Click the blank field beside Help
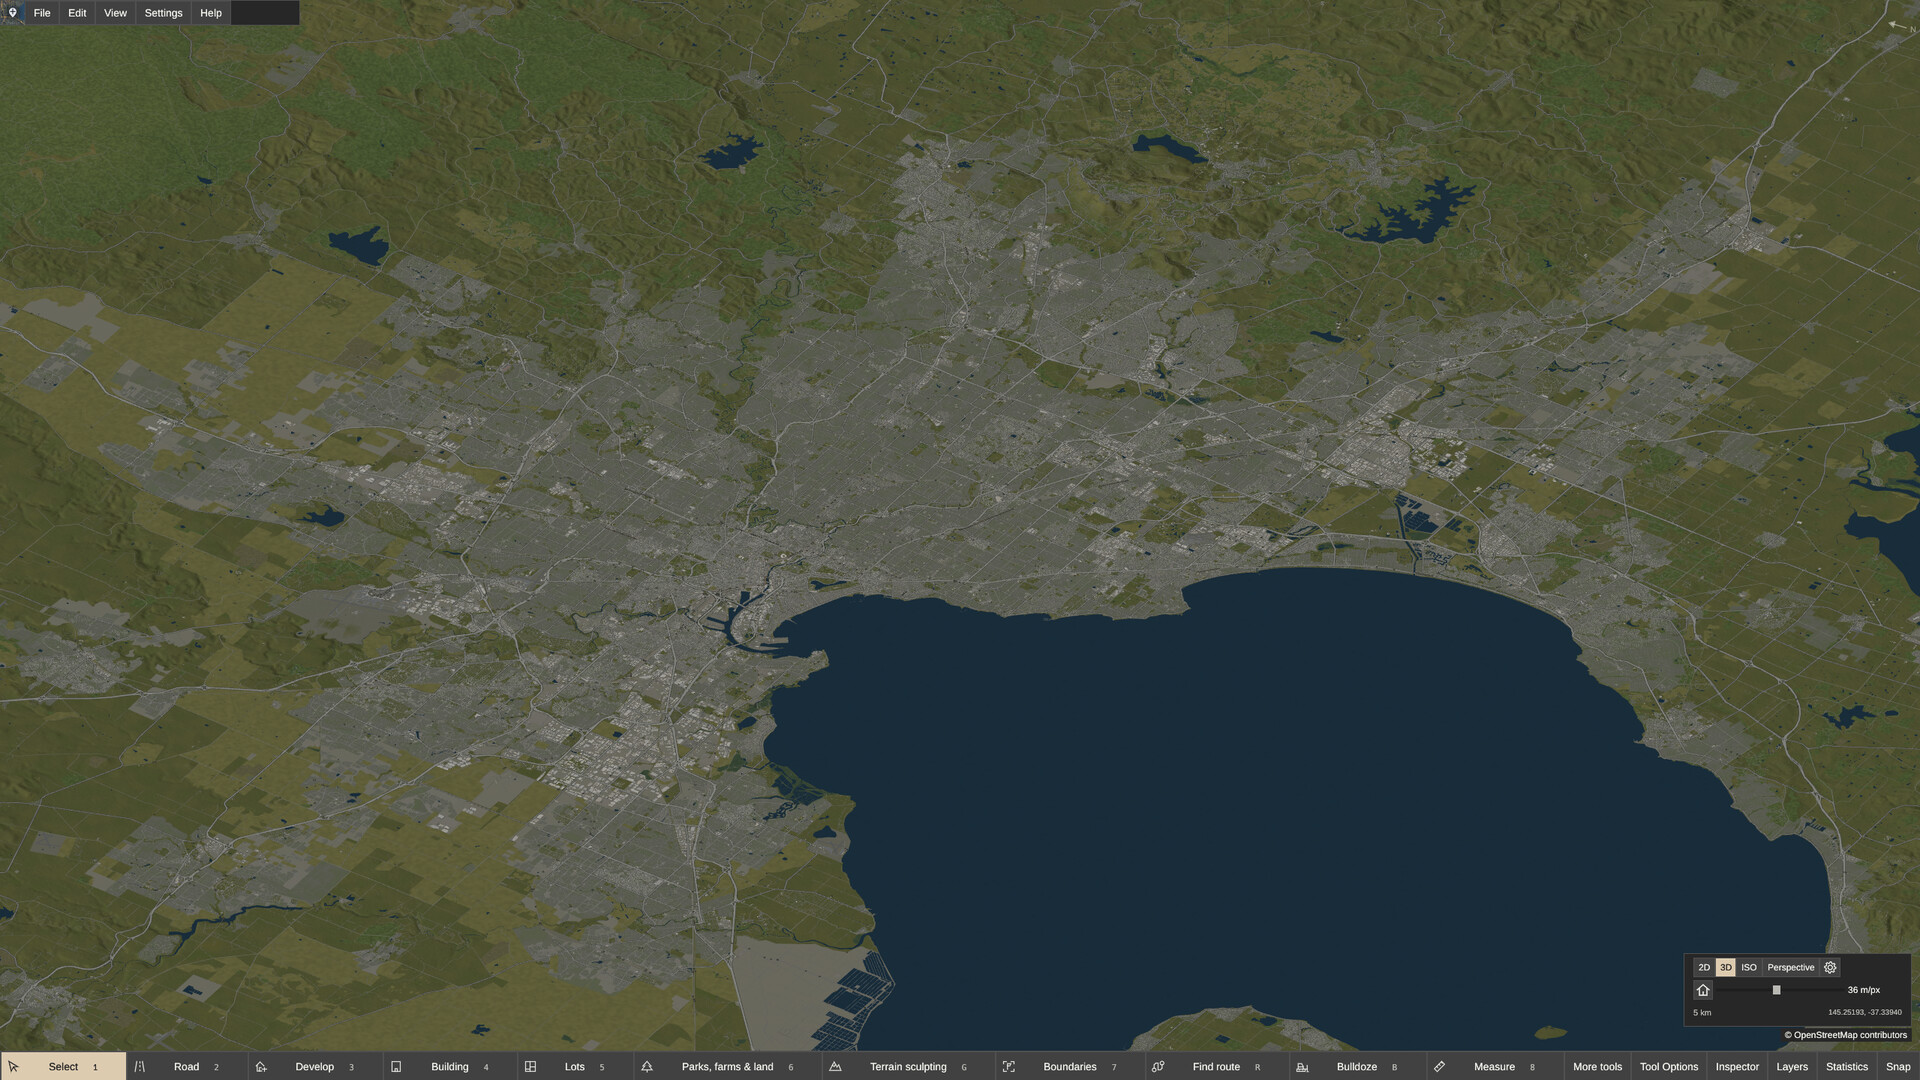Image resolution: width=1920 pixels, height=1080 pixels. (265, 13)
